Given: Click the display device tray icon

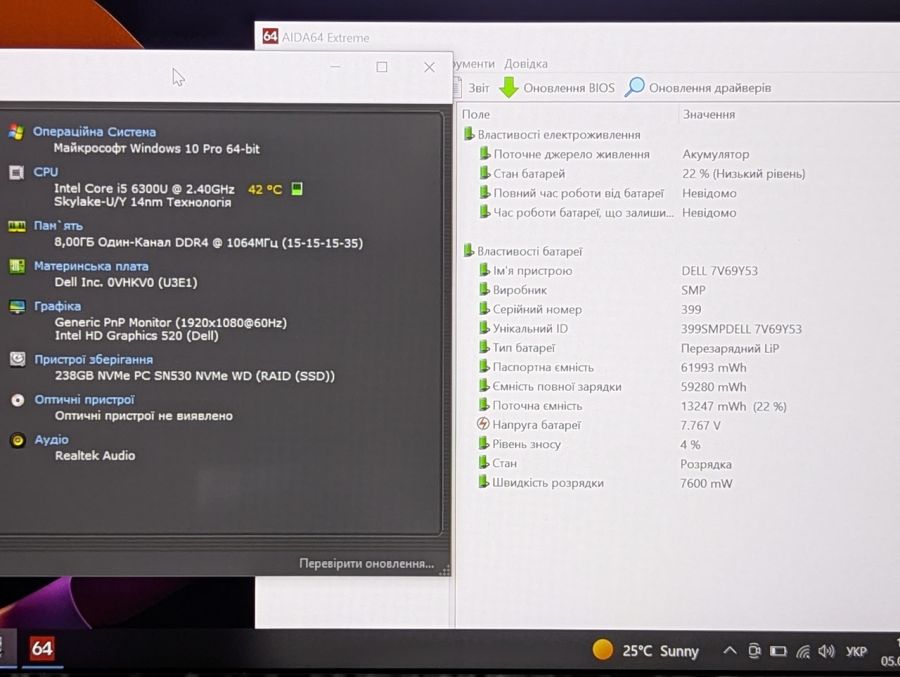Looking at the screenshot, I should [754, 651].
